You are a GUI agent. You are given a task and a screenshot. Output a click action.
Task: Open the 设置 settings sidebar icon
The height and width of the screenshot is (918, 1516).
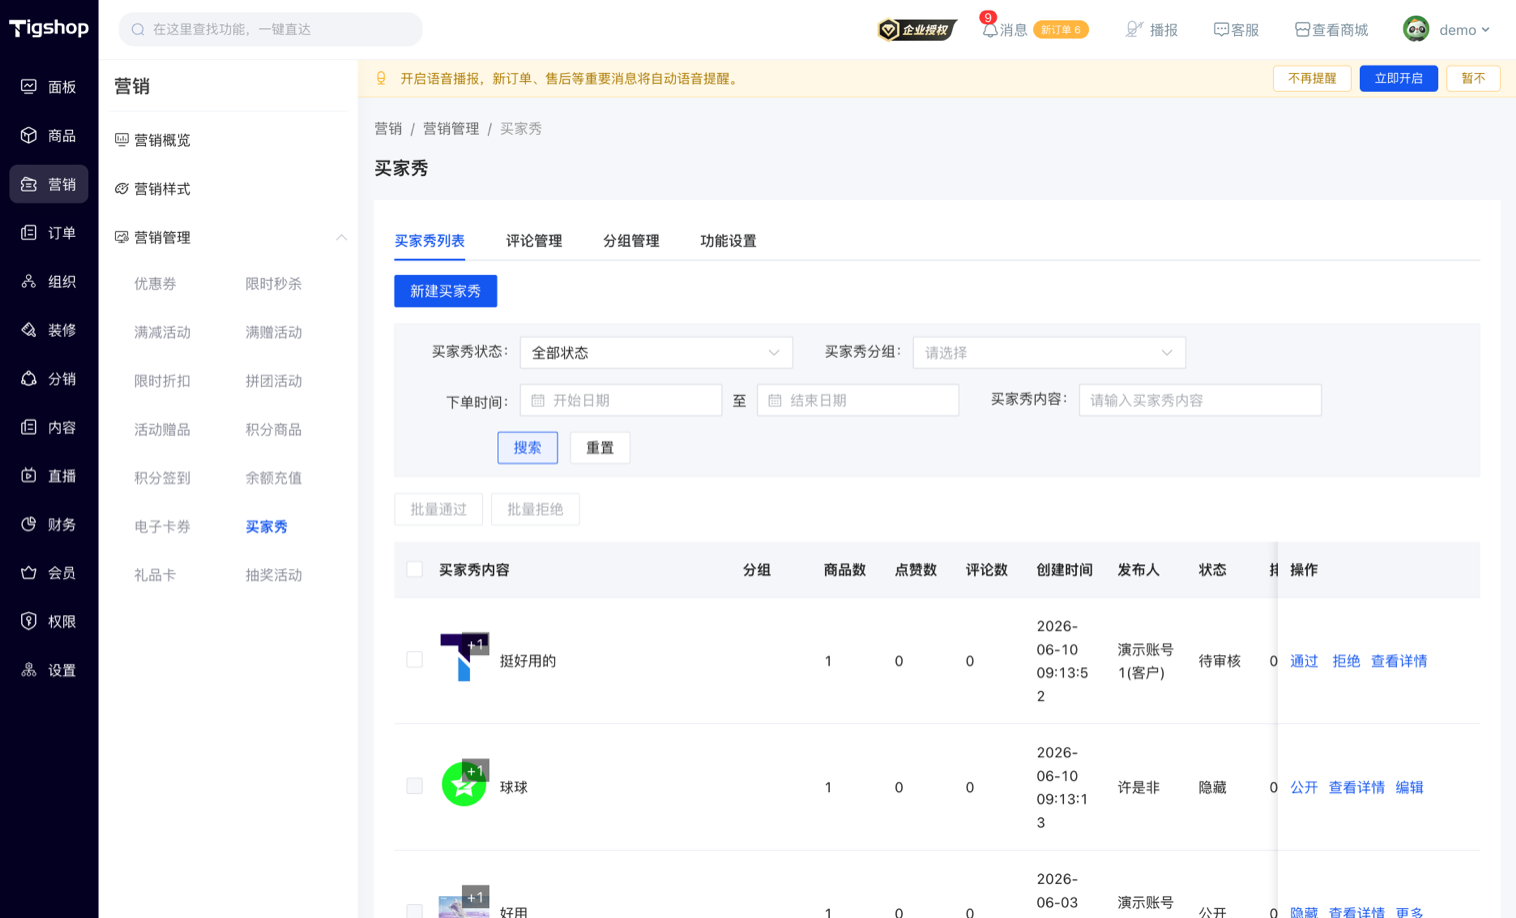29,670
